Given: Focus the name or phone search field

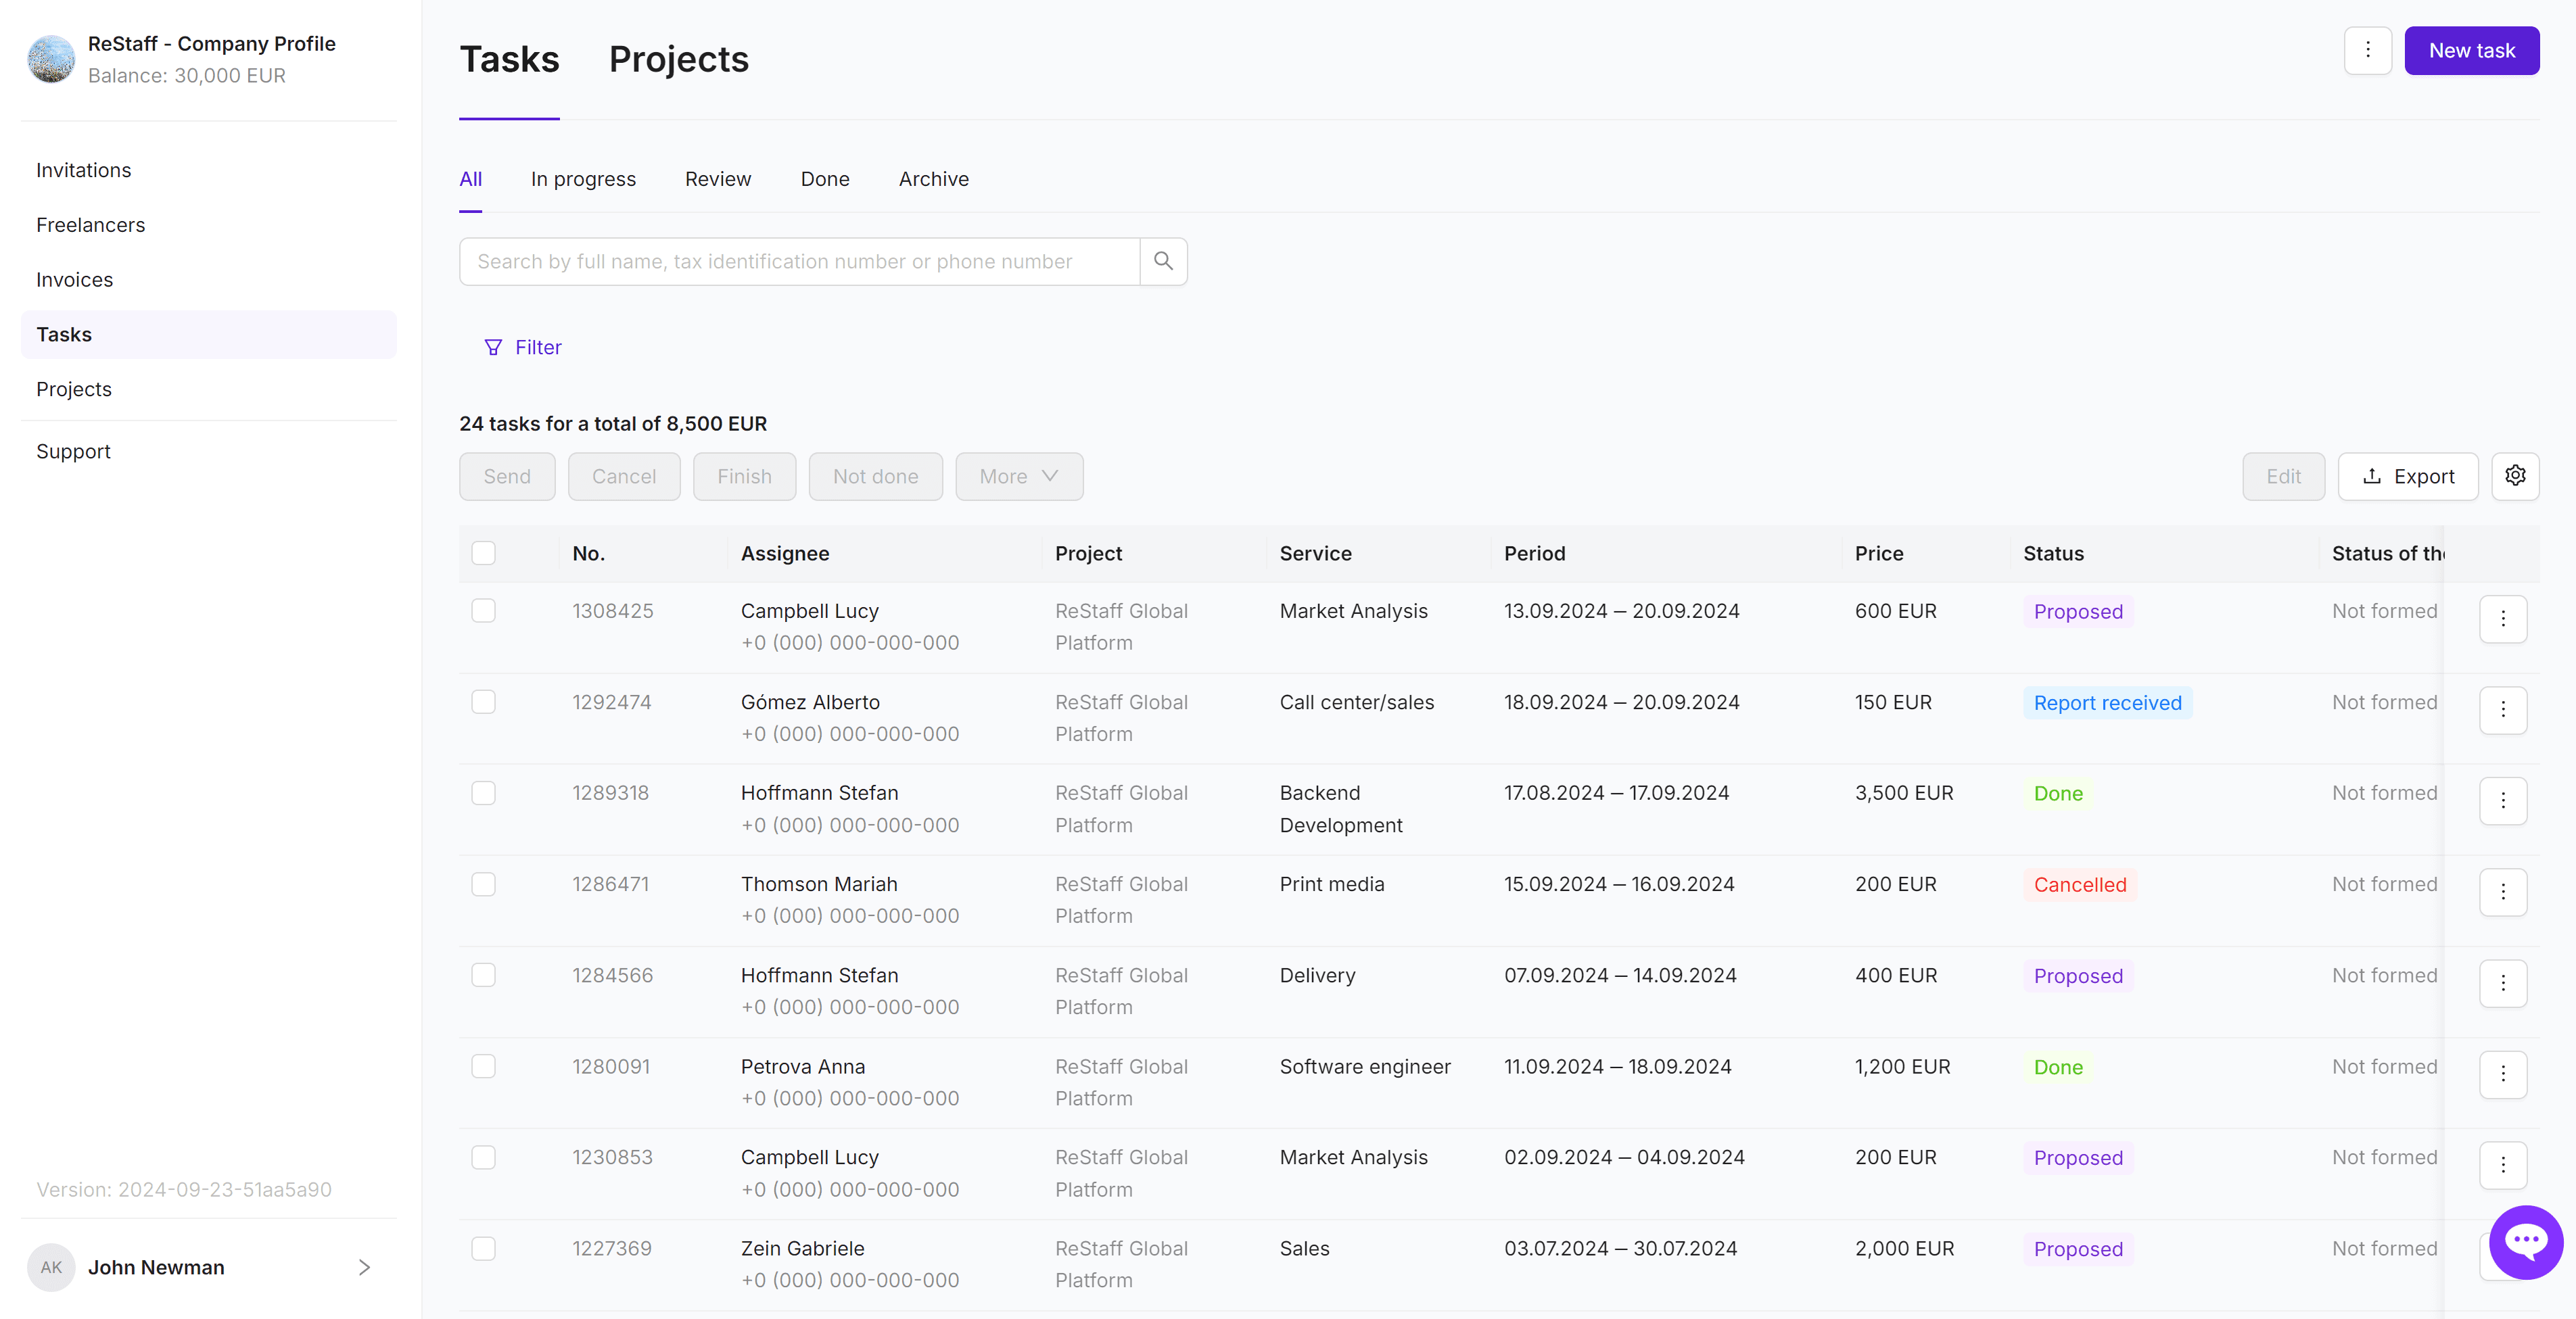Looking at the screenshot, I should (798, 261).
